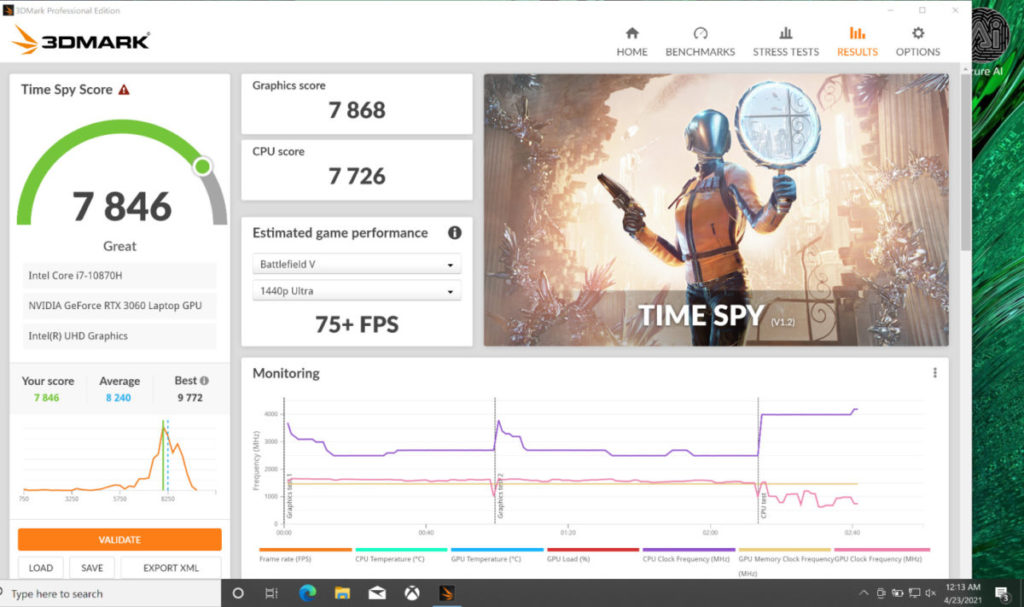This screenshot has height=607, width=1024.
Task: Click the Time Spy preview image
Action: [x=716, y=210]
